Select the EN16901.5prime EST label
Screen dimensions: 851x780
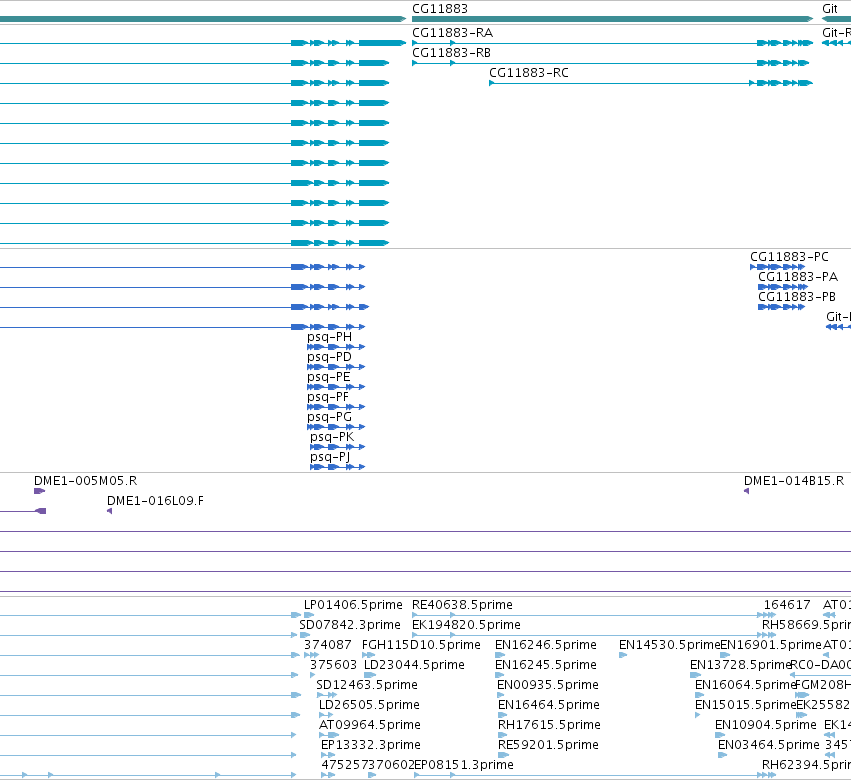pyautogui.click(x=771, y=645)
